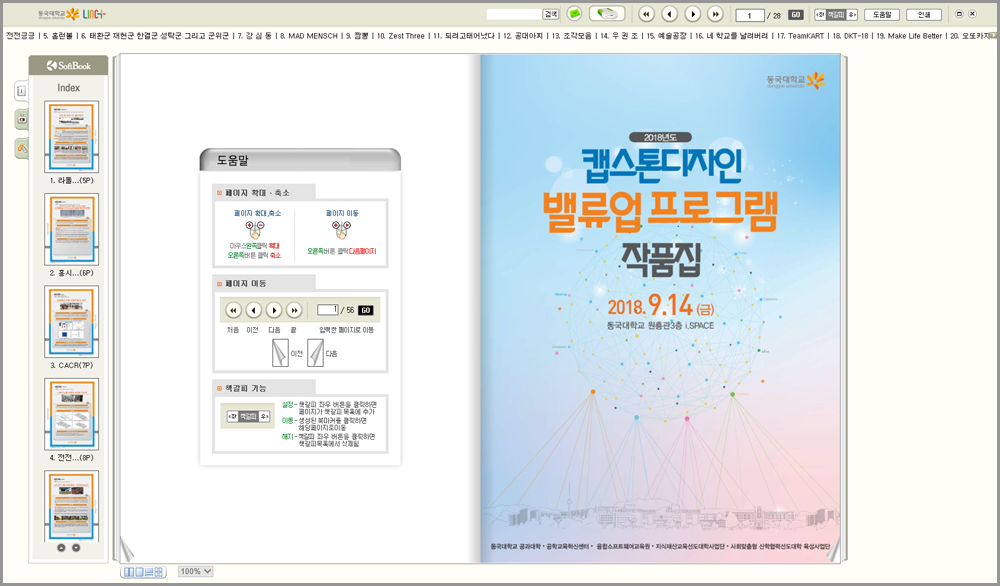Click the cover title '캡스톤디자인'
This screenshot has height=586, width=1000.
click(662, 165)
